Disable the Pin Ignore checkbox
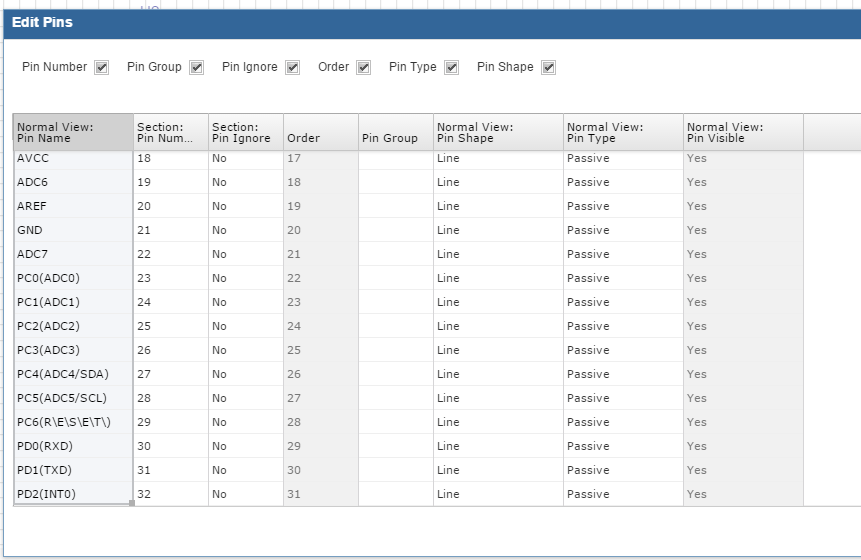This screenshot has width=861, height=560. (293, 68)
